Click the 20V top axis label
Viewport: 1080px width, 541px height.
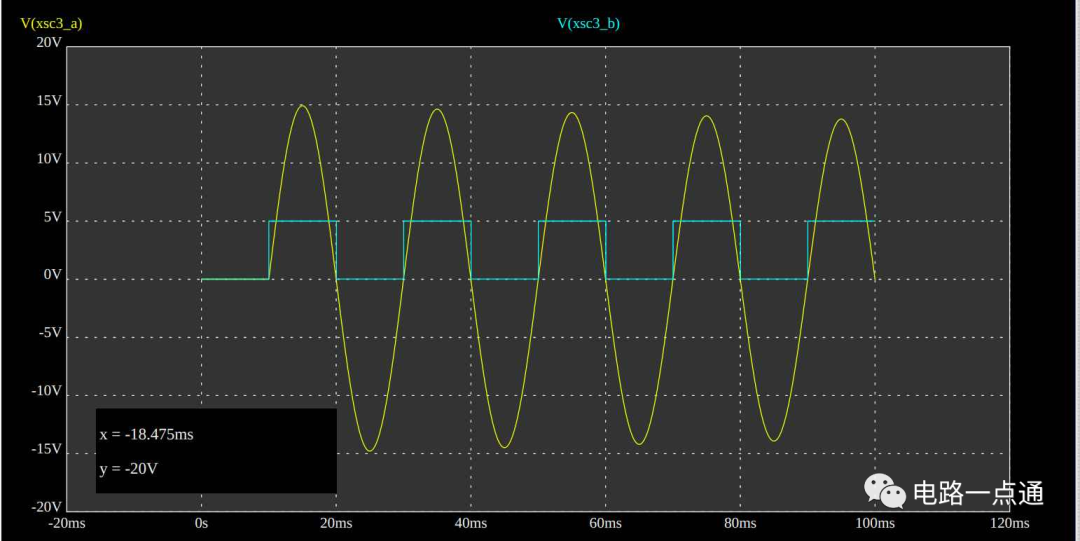point(49,43)
